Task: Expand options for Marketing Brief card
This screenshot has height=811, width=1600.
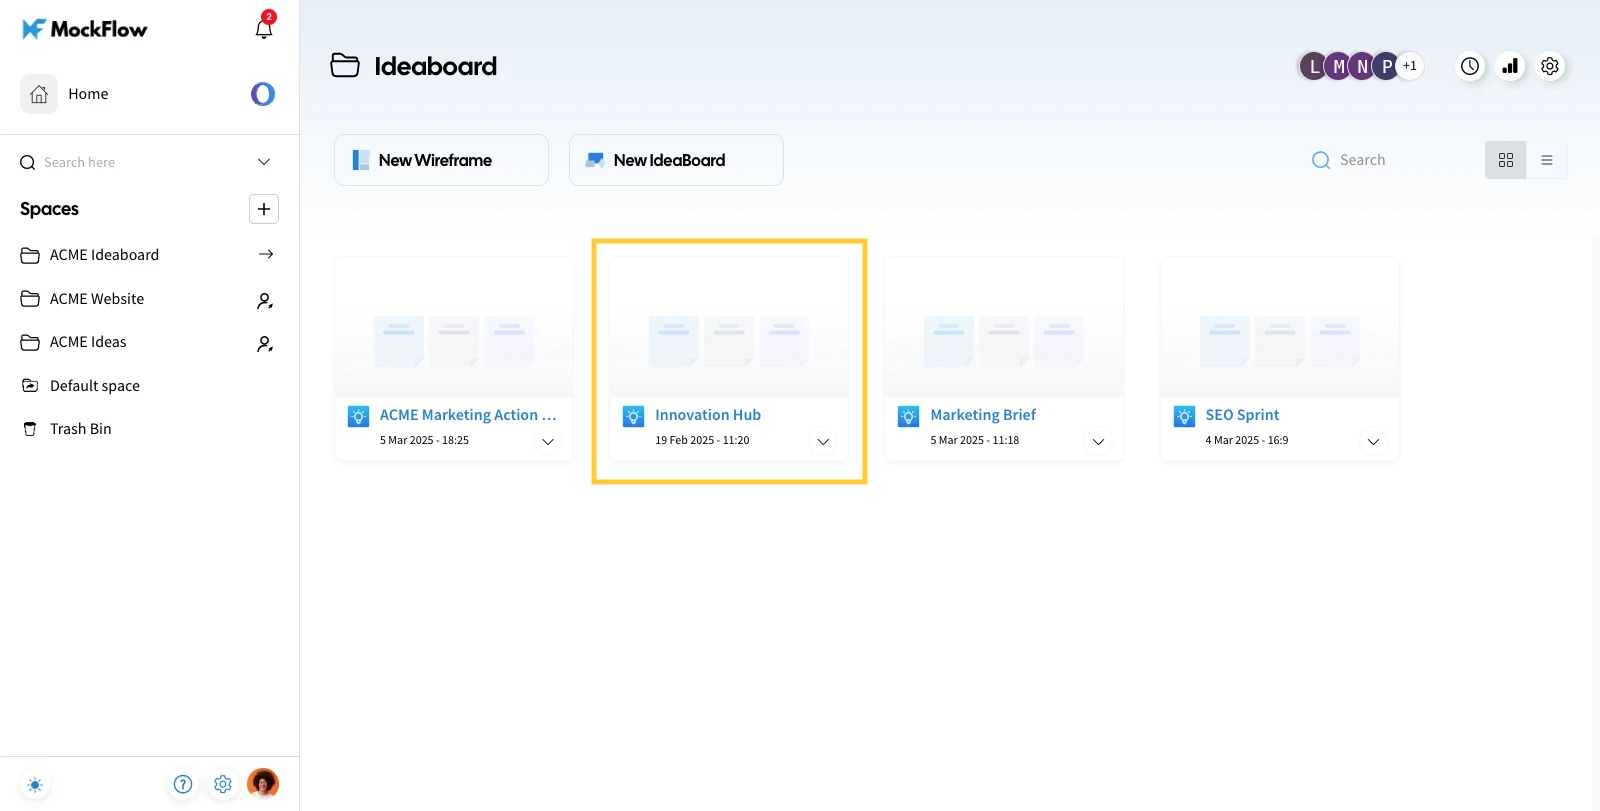Action: [x=1098, y=442]
